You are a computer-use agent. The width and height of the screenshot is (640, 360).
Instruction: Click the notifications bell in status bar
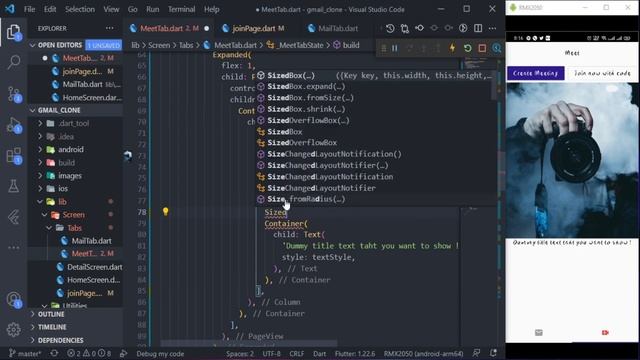coord(493,353)
